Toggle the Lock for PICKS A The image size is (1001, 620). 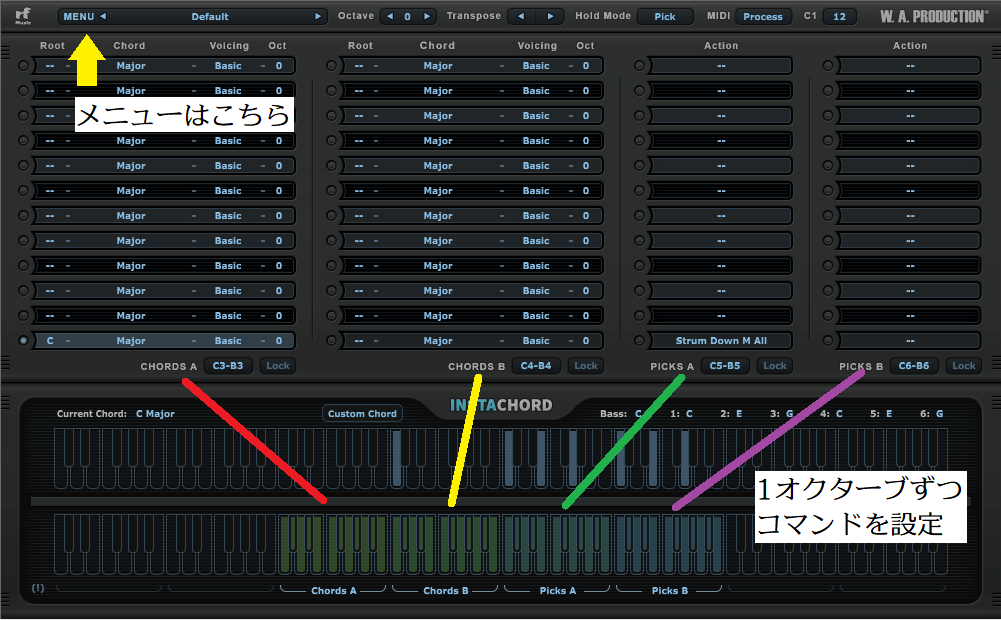pos(774,366)
